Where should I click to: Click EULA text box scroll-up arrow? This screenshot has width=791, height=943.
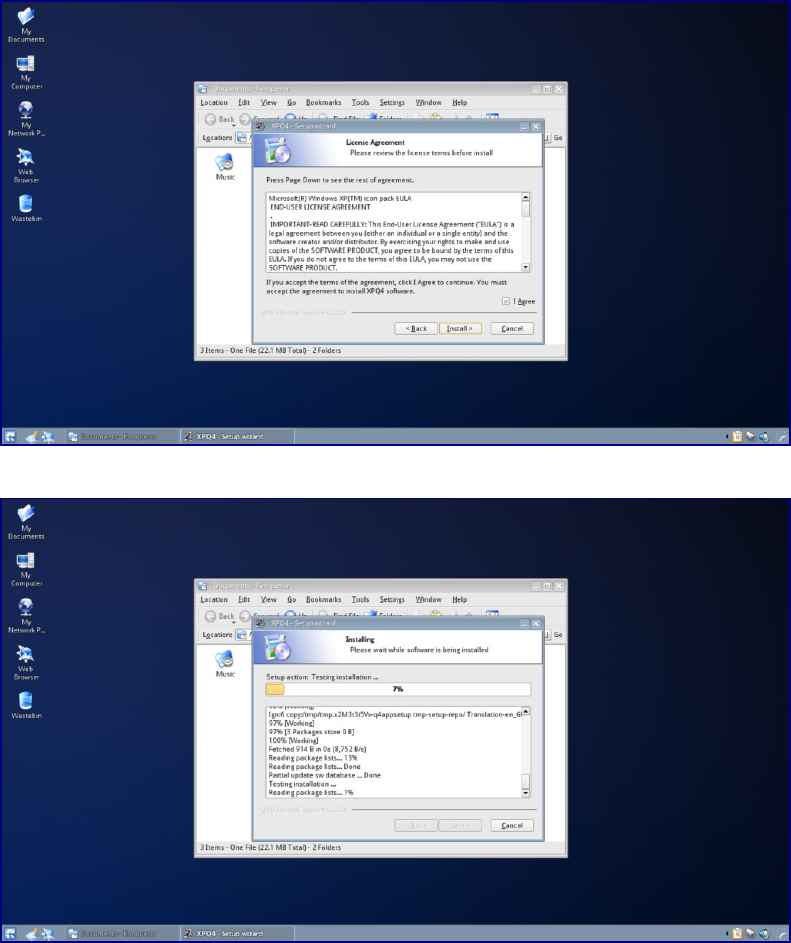click(x=526, y=197)
